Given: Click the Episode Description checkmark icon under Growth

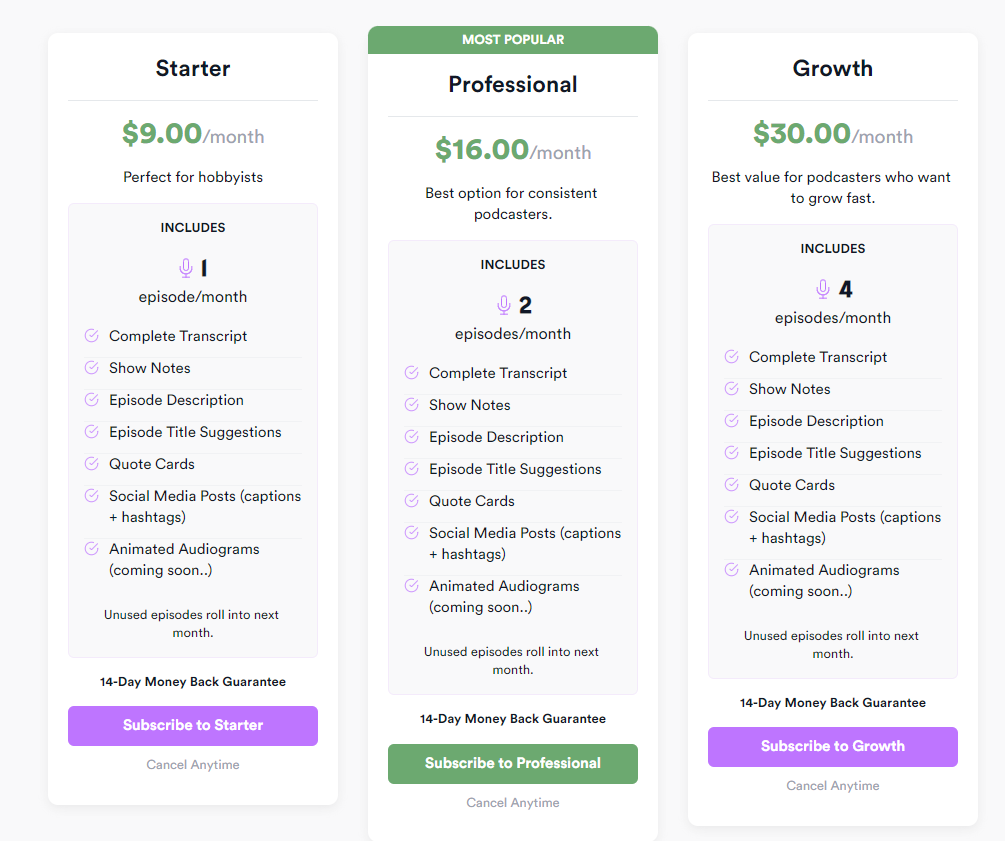Looking at the screenshot, I should (x=731, y=420).
